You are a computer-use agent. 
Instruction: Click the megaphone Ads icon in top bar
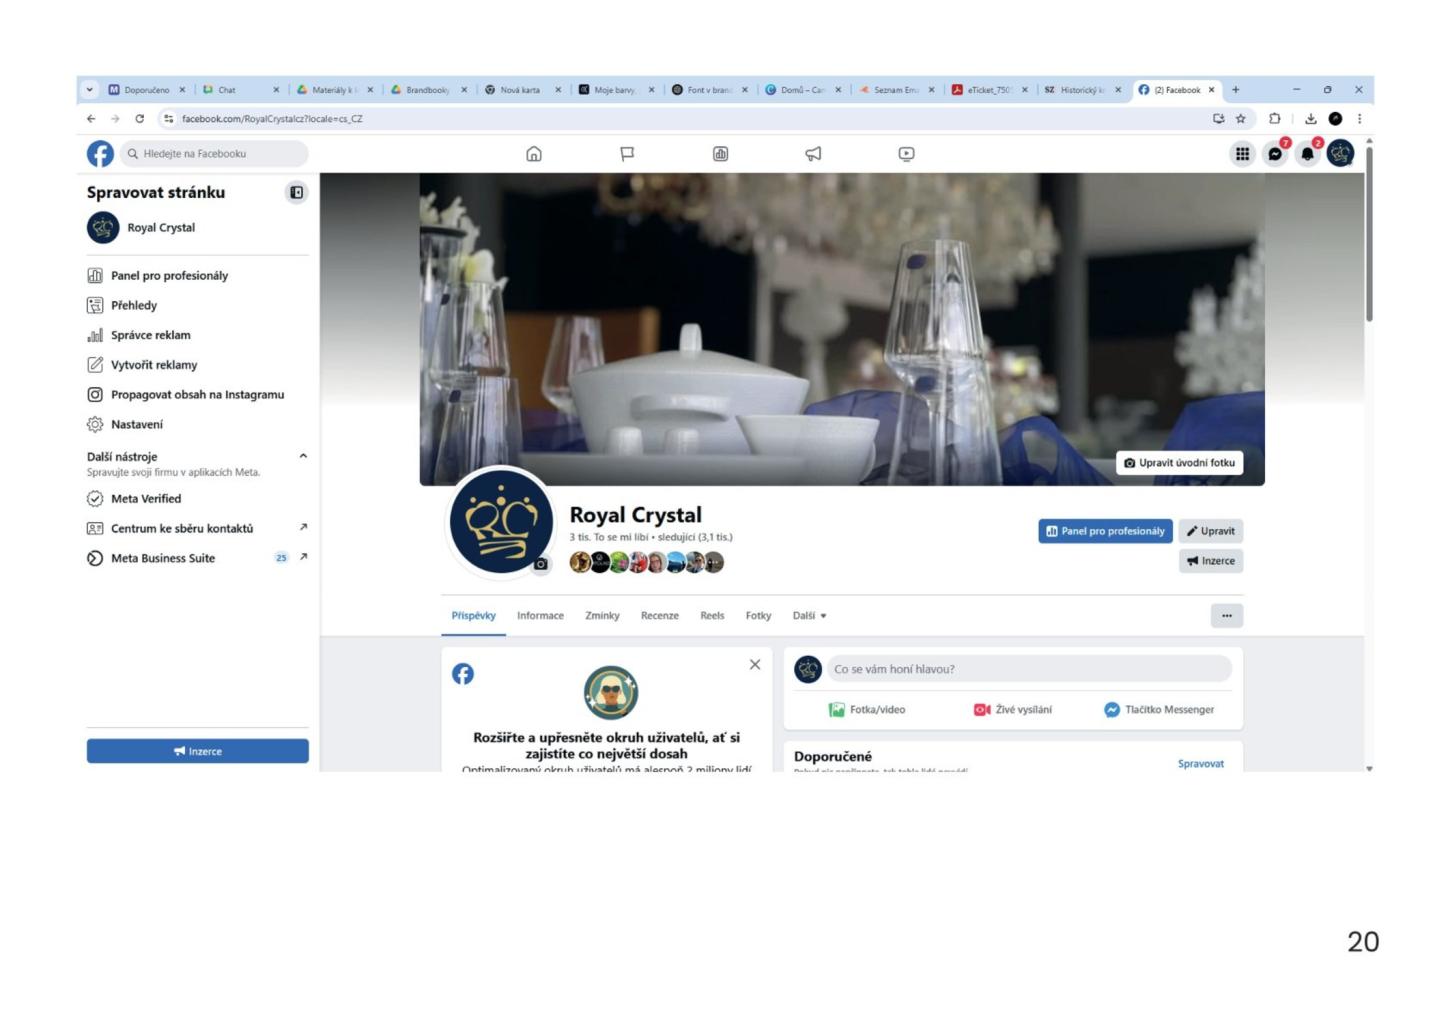click(813, 154)
